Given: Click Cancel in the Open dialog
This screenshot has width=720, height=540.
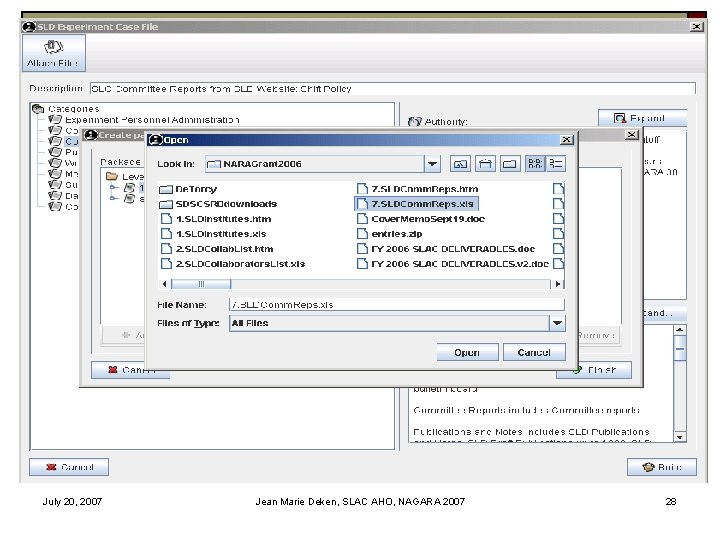Looking at the screenshot, I should 534,352.
